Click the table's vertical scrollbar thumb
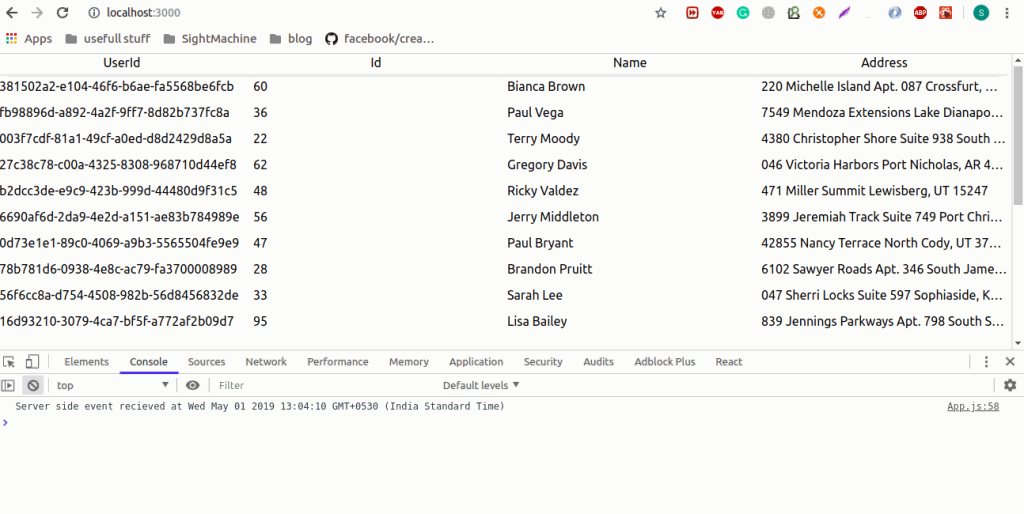This screenshot has width=1024, height=514. click(1018, 135)
